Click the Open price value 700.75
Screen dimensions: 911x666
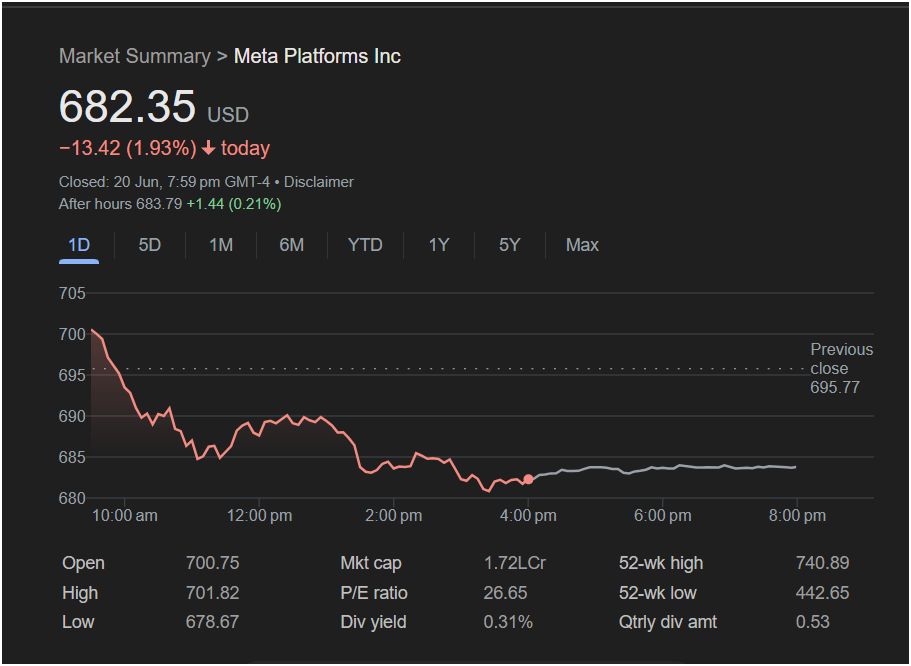(x=212, y=563)
